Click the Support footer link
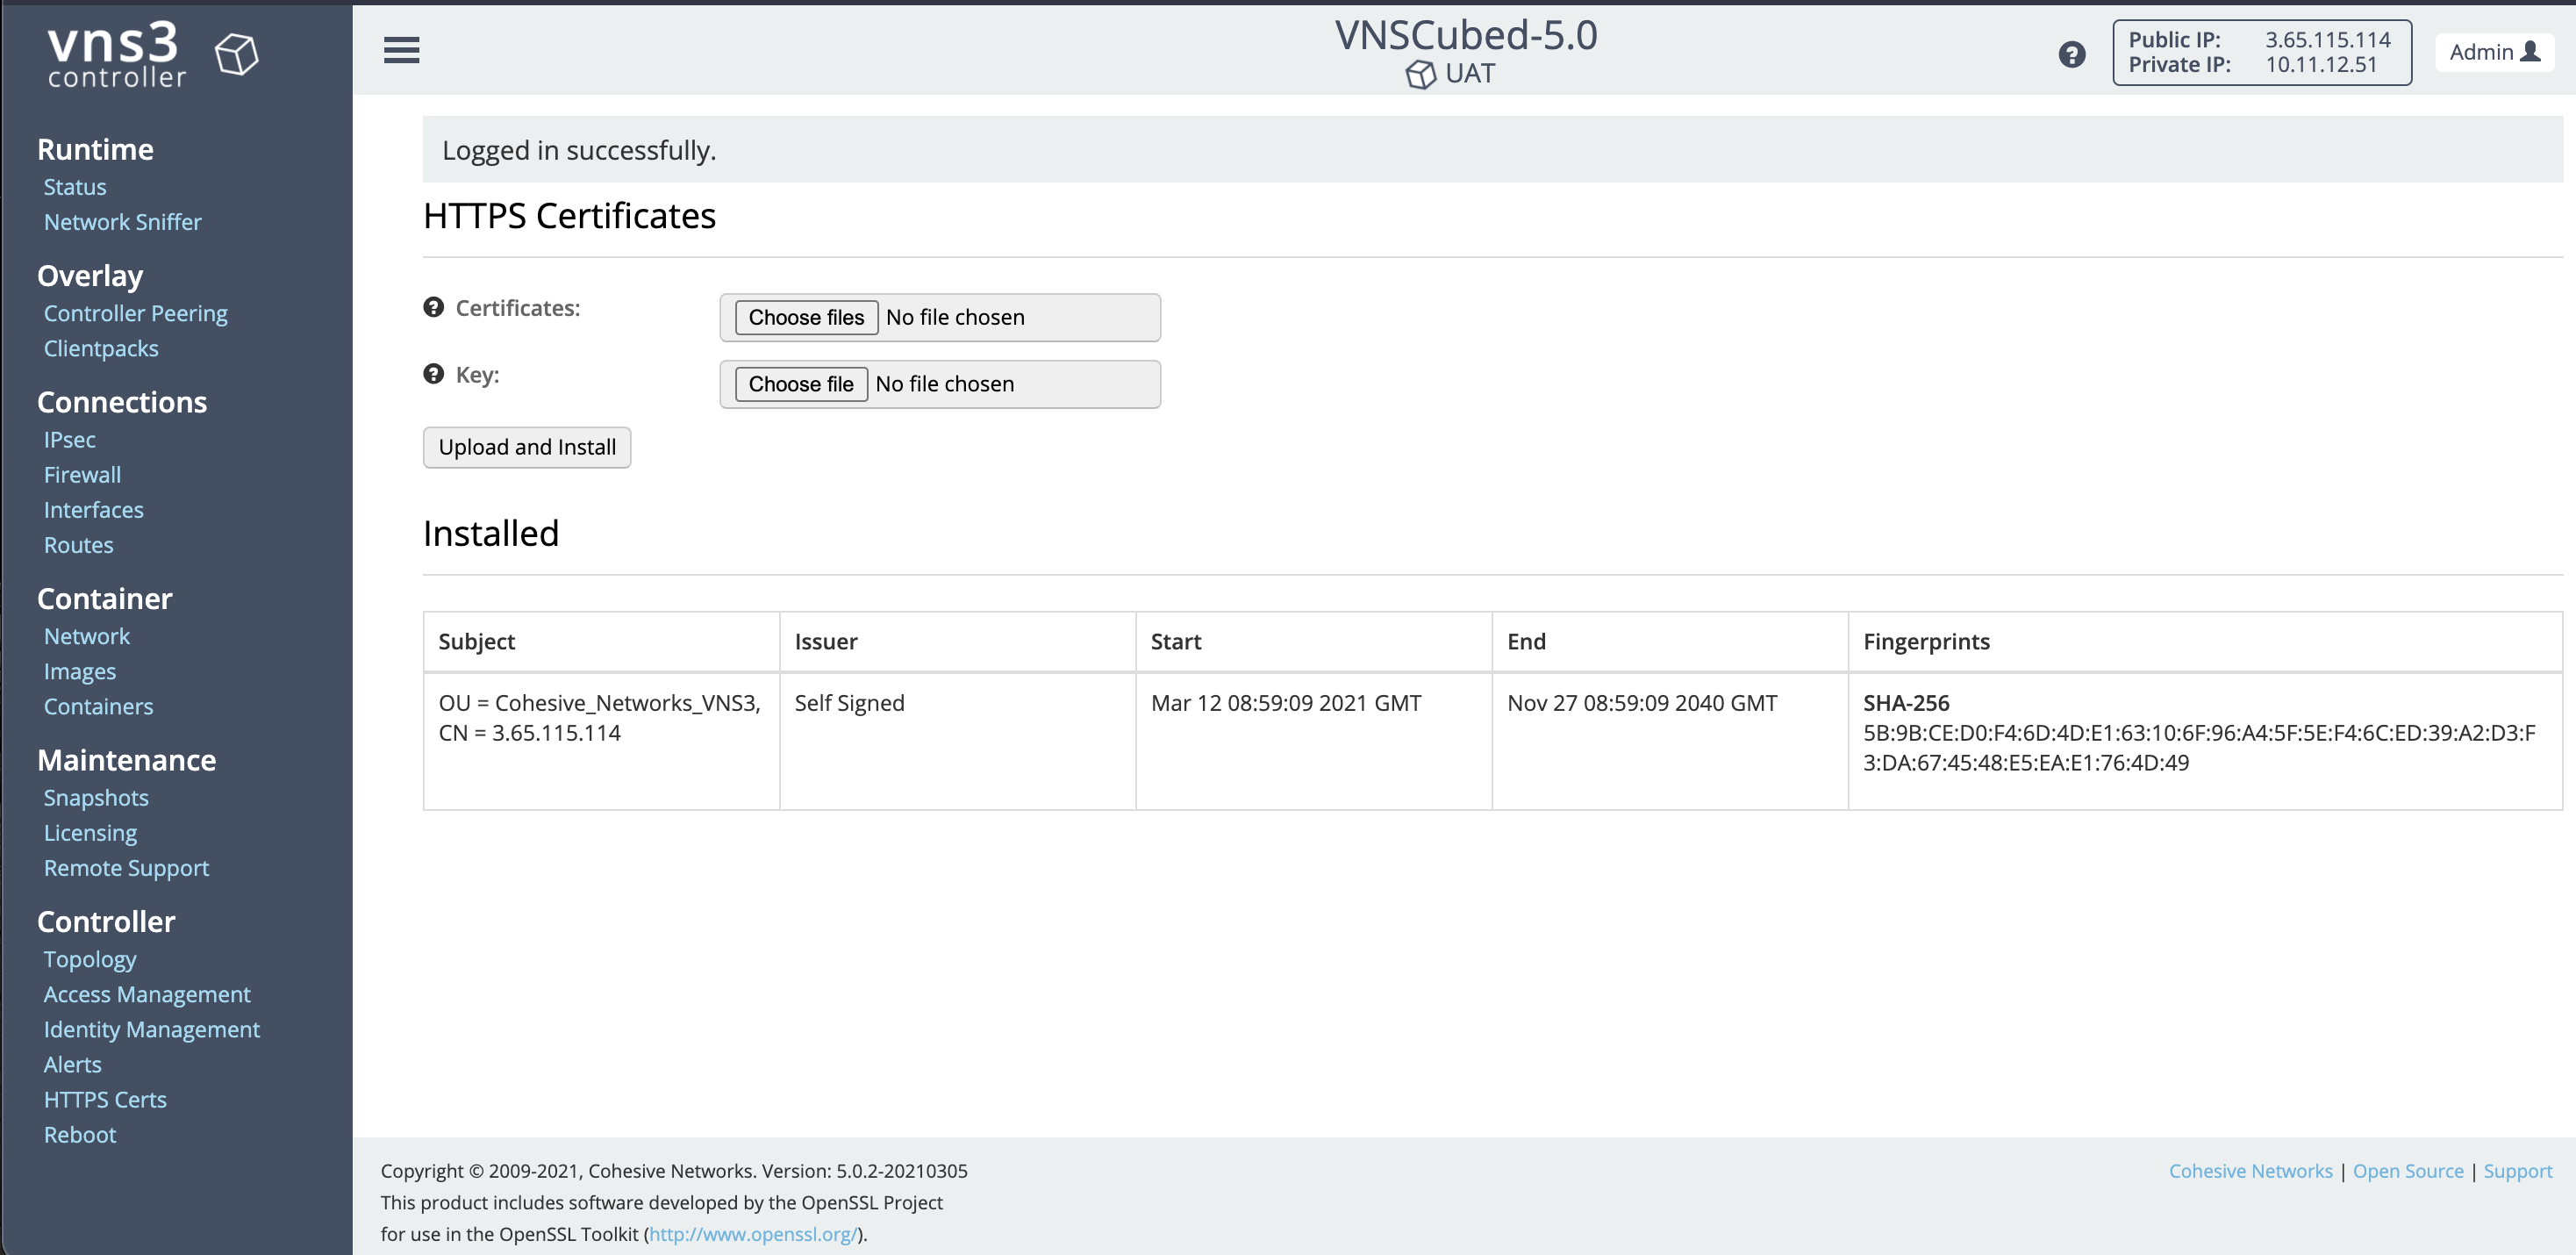Viewport: 2576px width, 1255px height. pyautogui.click(x=2517, y=1171)
